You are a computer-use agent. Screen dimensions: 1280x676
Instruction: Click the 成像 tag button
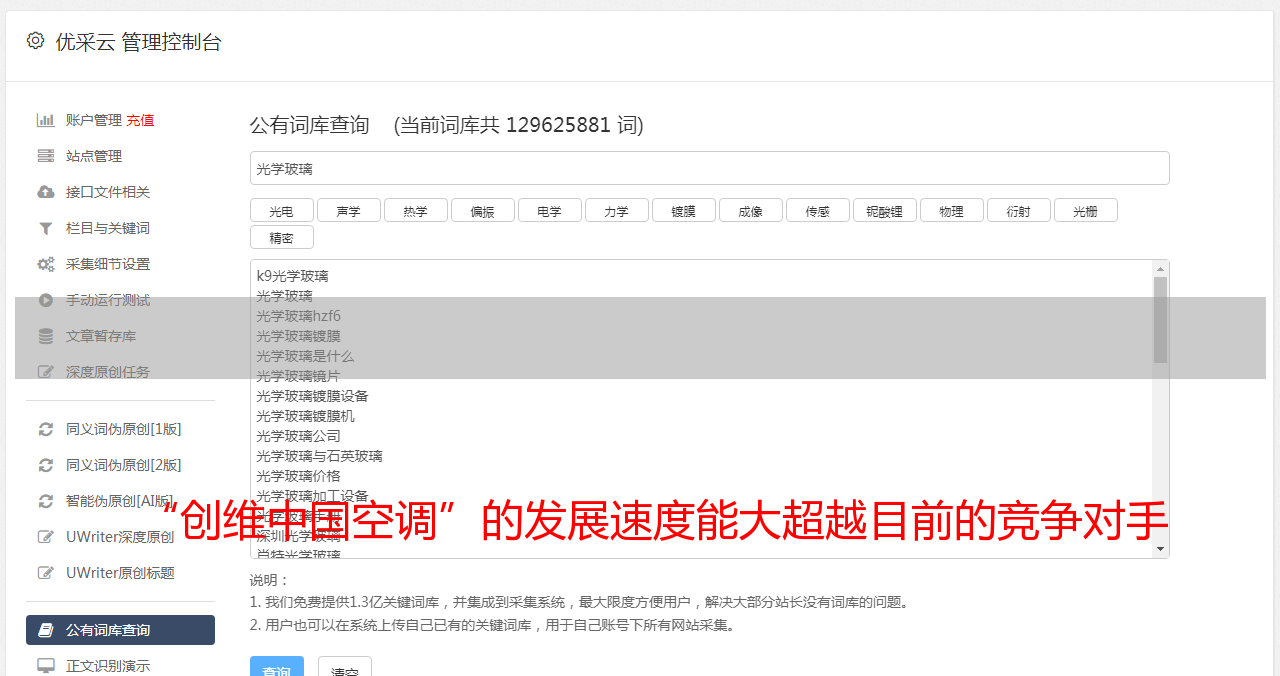click(750, 211)
